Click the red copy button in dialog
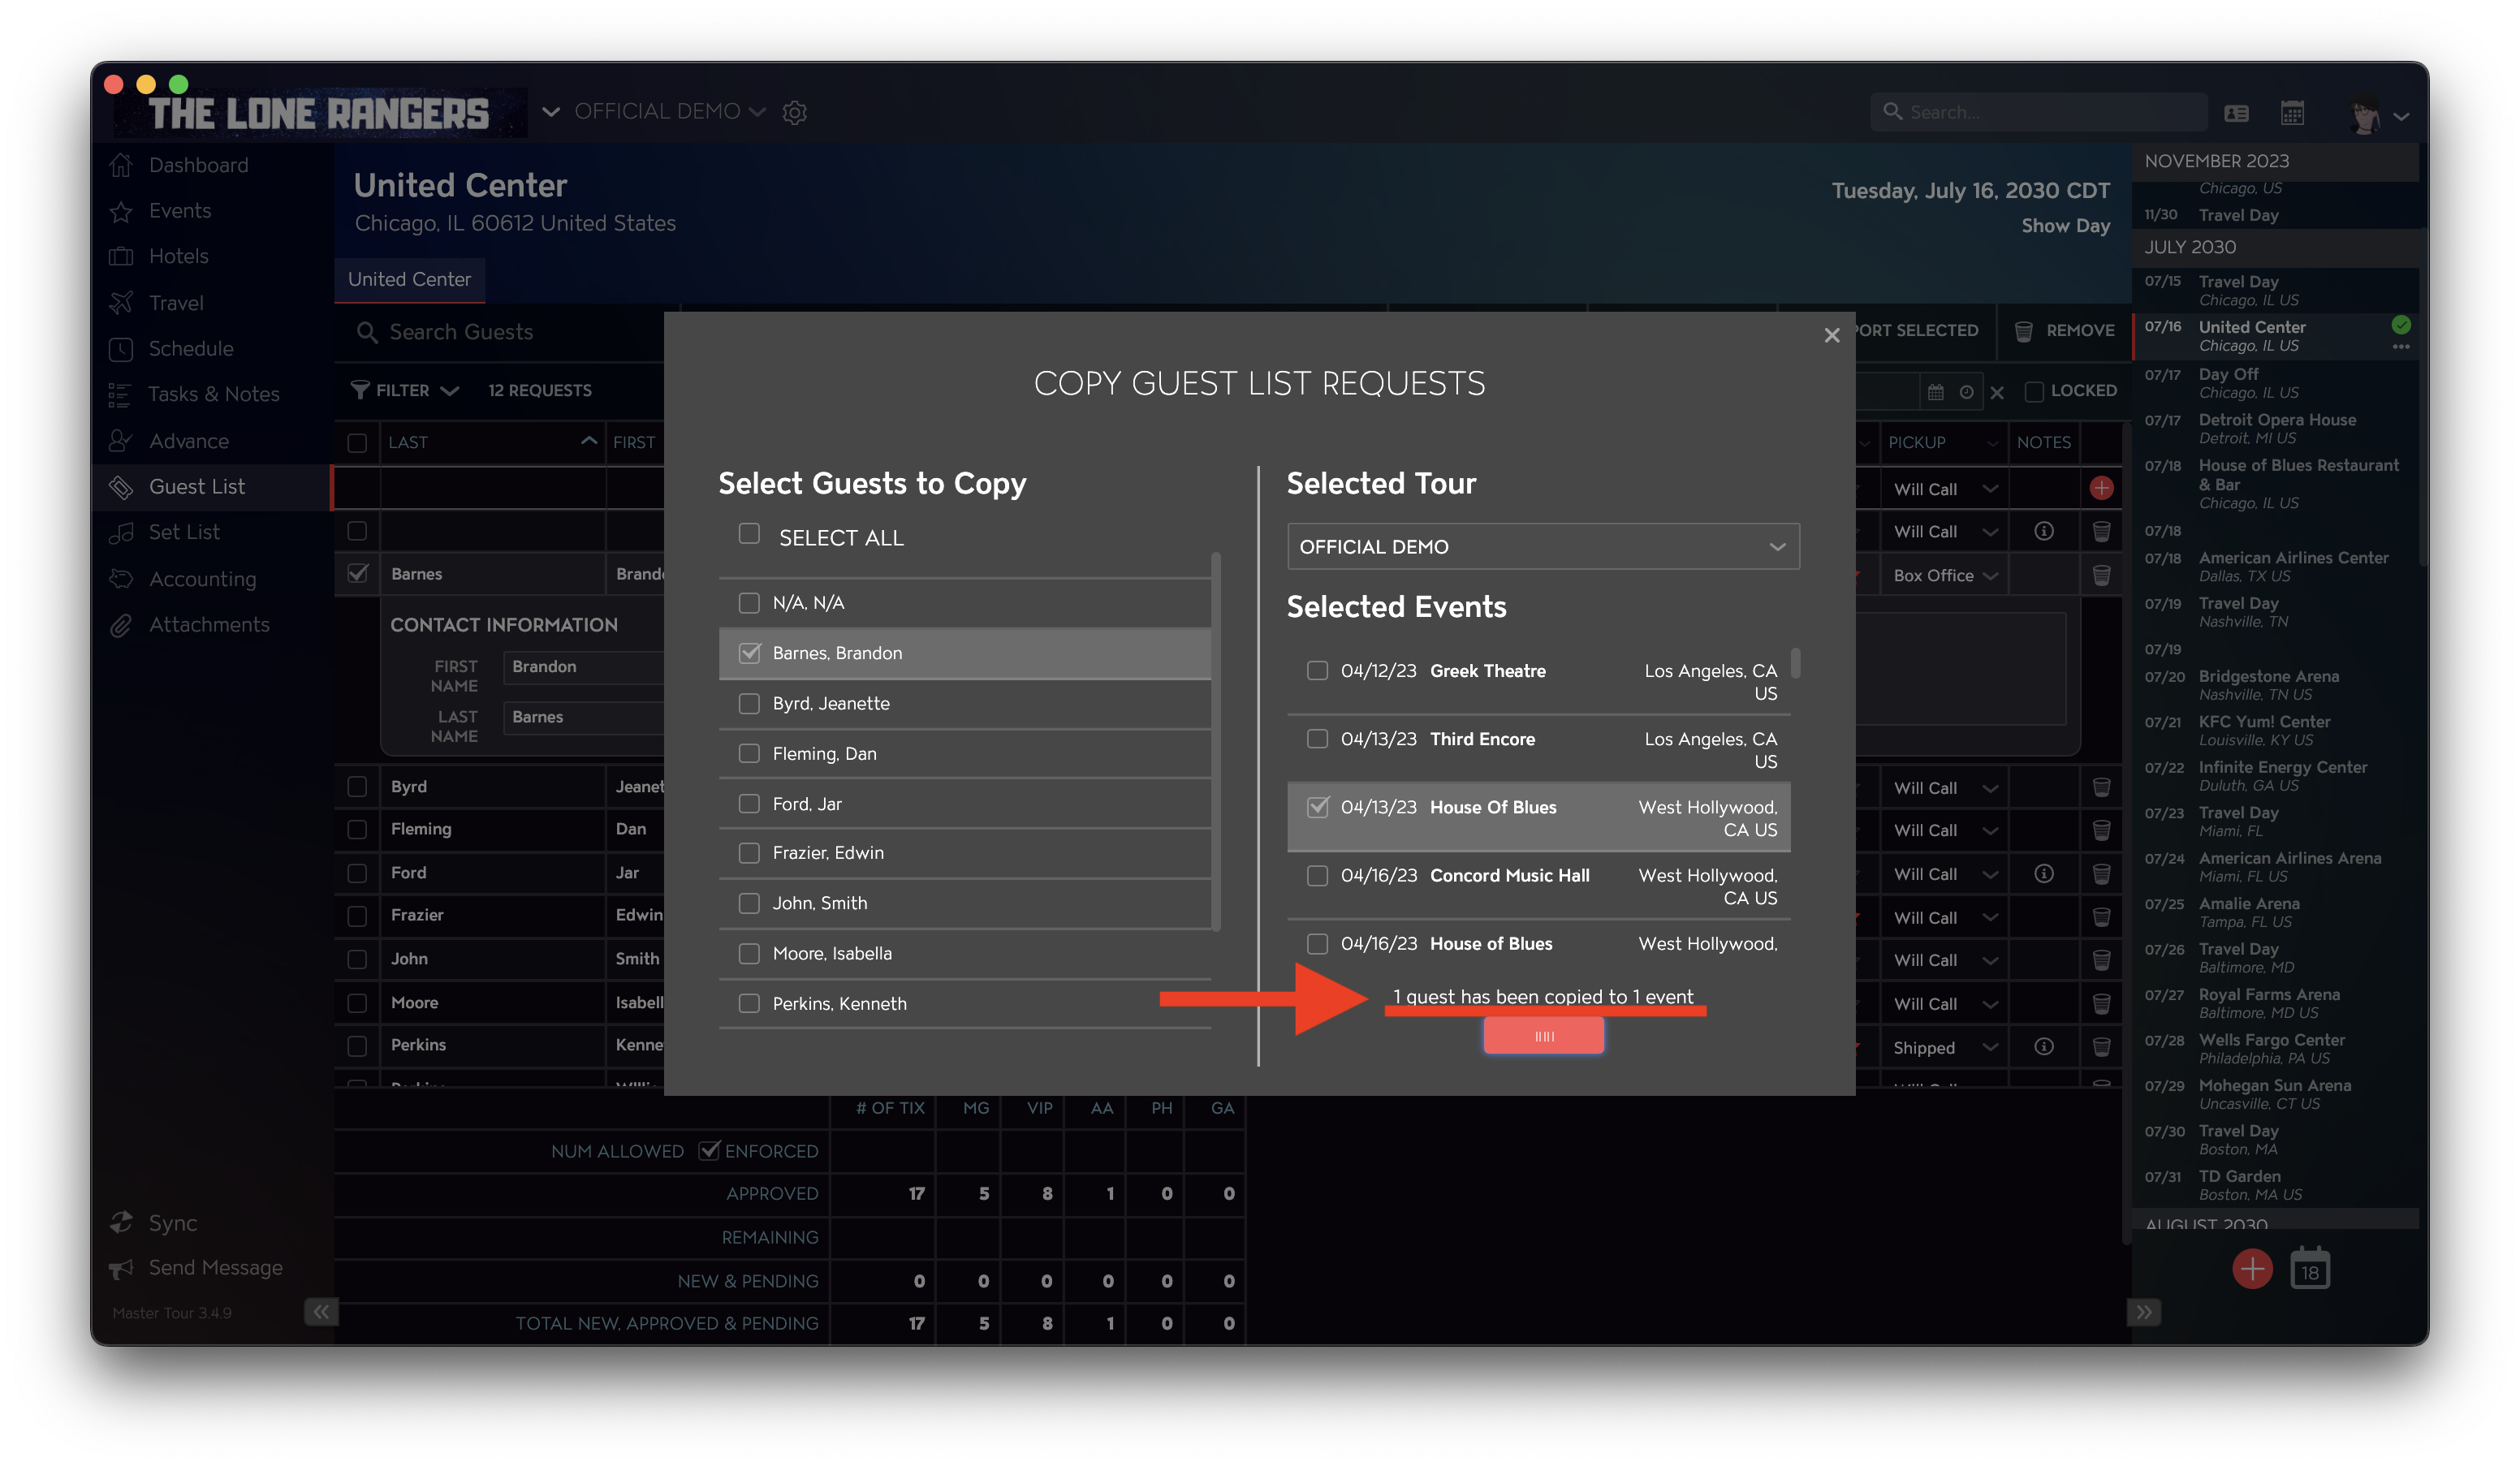Image resolution: width=2520 pixels, height=1466 pixels. (1543, 1036)
